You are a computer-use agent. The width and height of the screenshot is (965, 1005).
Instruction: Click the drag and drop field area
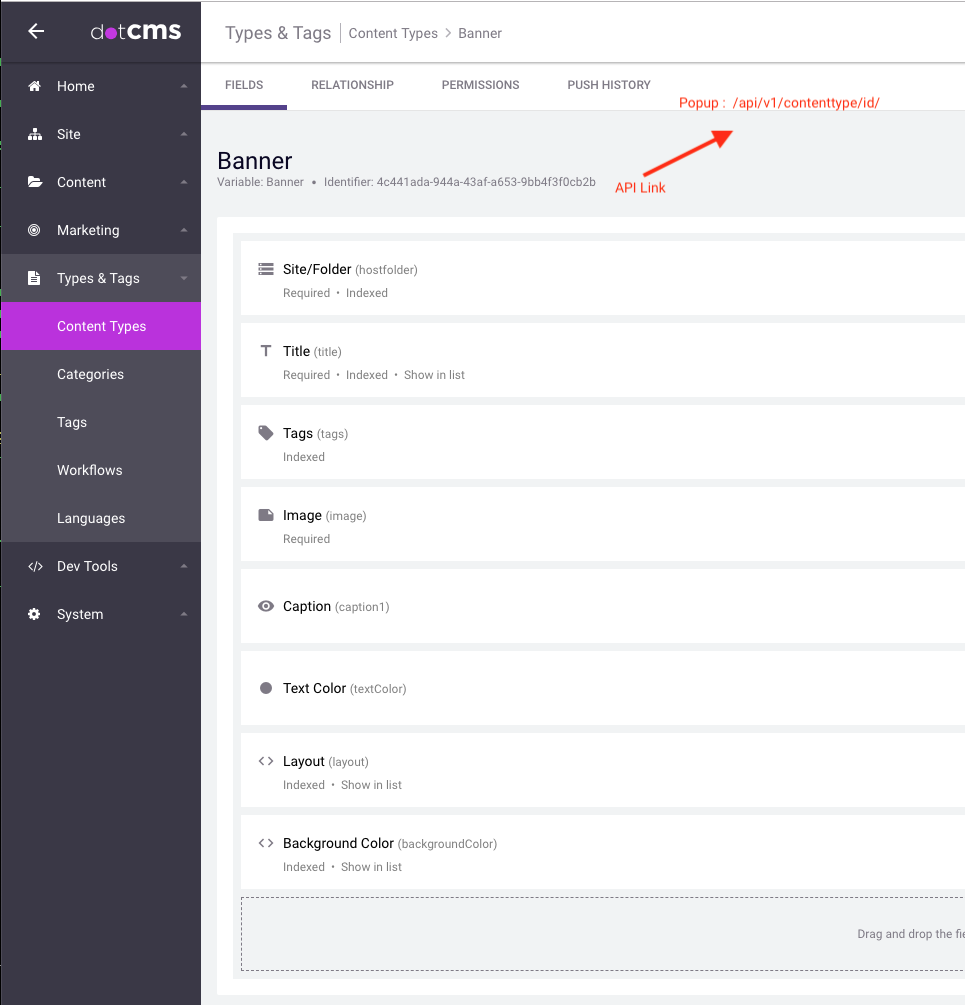[x=600, y=933]
